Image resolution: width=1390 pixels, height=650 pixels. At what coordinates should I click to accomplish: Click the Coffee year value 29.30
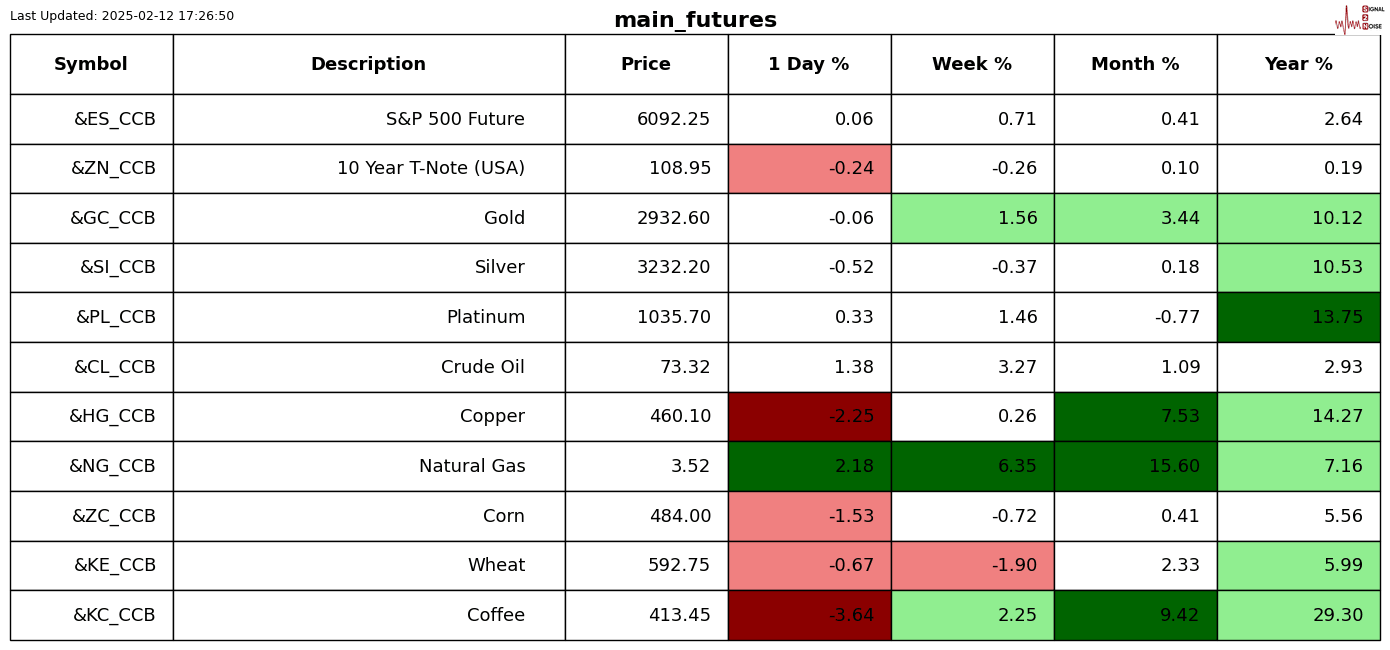click(1337, 615)
